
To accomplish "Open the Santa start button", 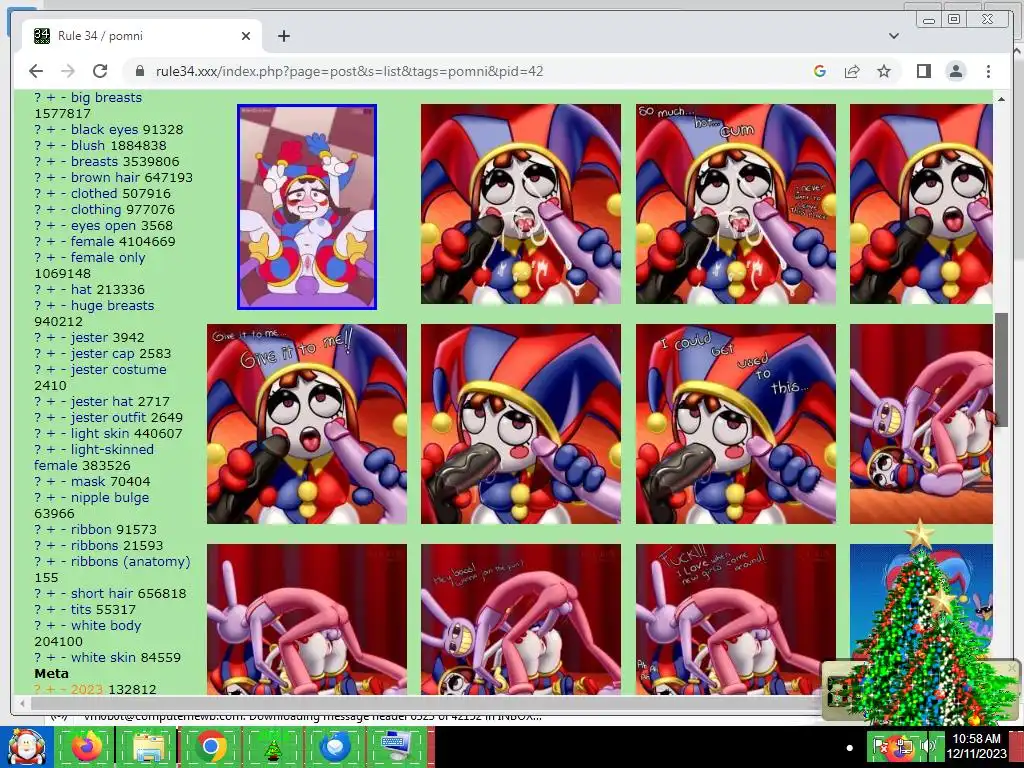I will coord(25,747).
